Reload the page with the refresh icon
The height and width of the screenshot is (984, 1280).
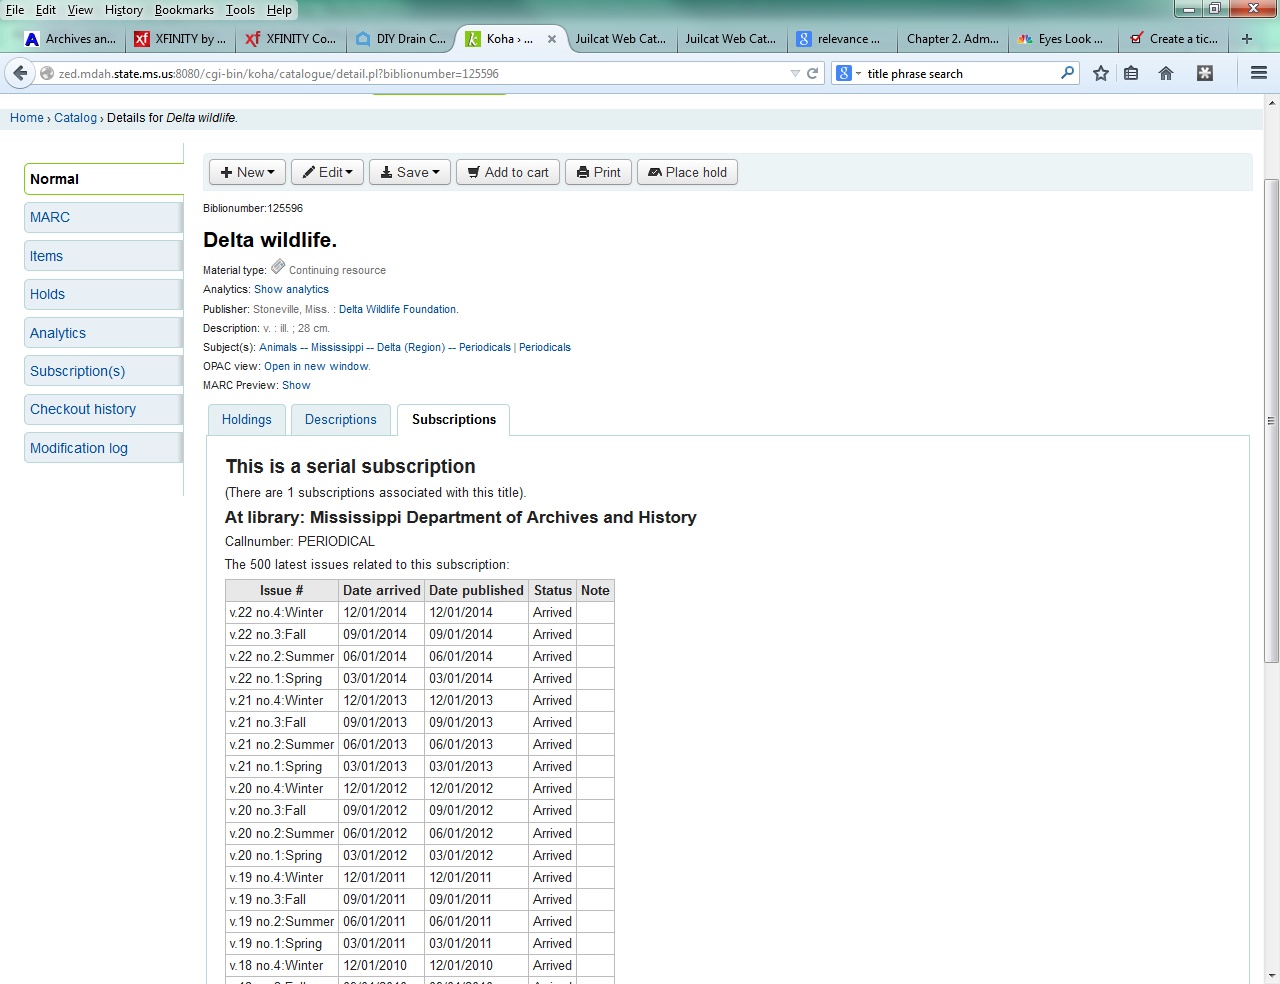tap(813, 73)
